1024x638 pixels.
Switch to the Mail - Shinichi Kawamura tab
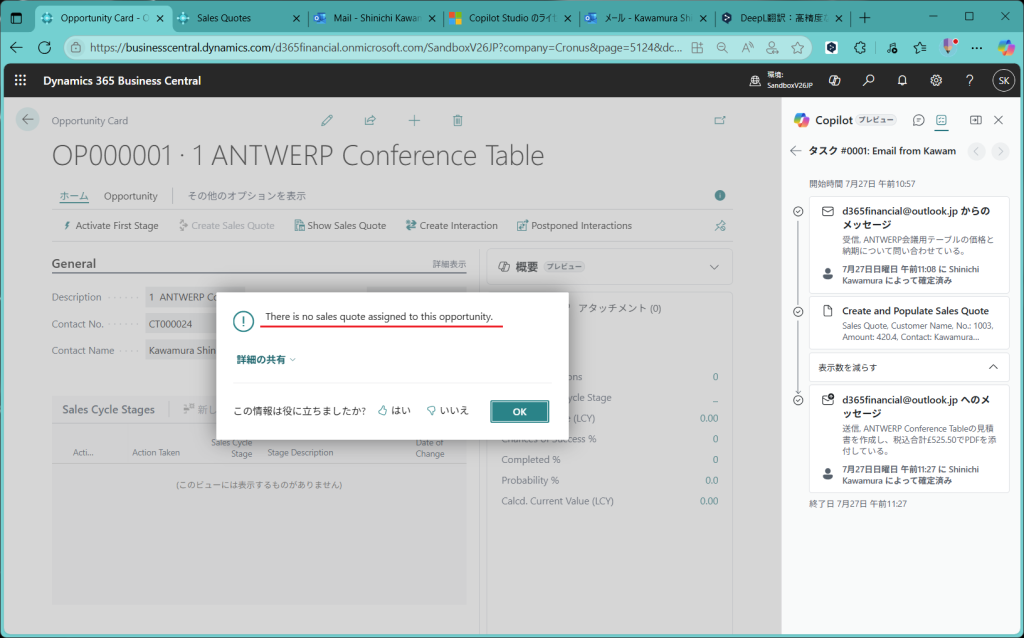pos(375,18)
